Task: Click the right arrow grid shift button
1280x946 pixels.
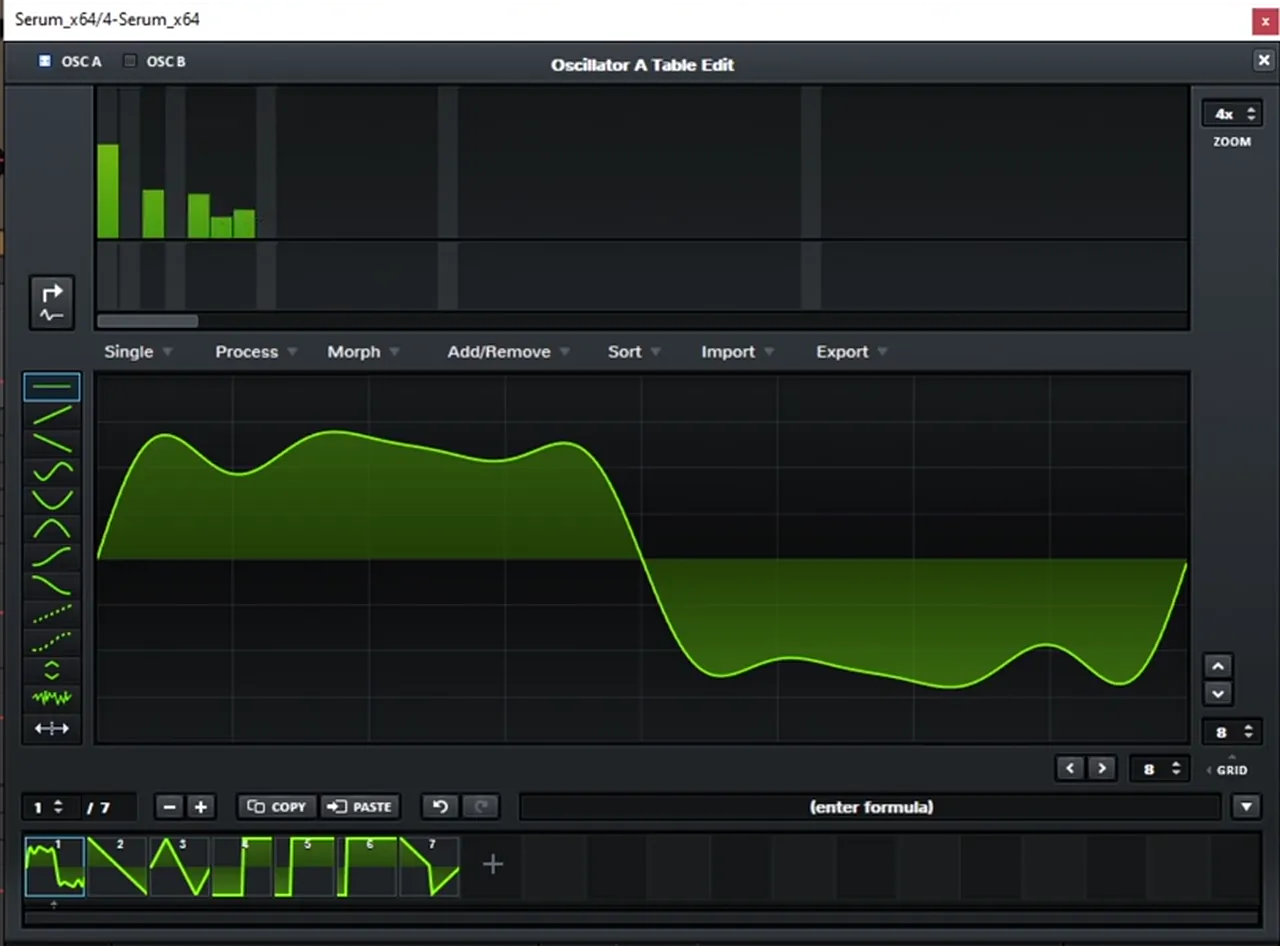Action: coord(1102,768)
